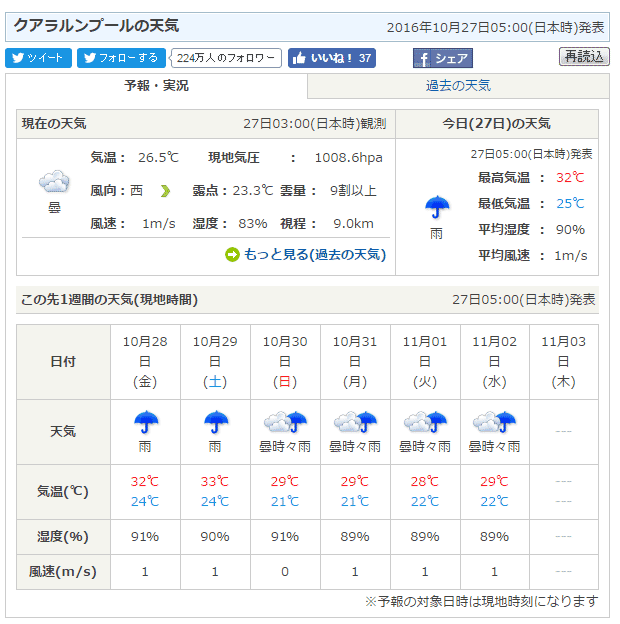Click the 視程 9.0km value
This screenshot has height=624, width=620.
[x=353, y=224]
